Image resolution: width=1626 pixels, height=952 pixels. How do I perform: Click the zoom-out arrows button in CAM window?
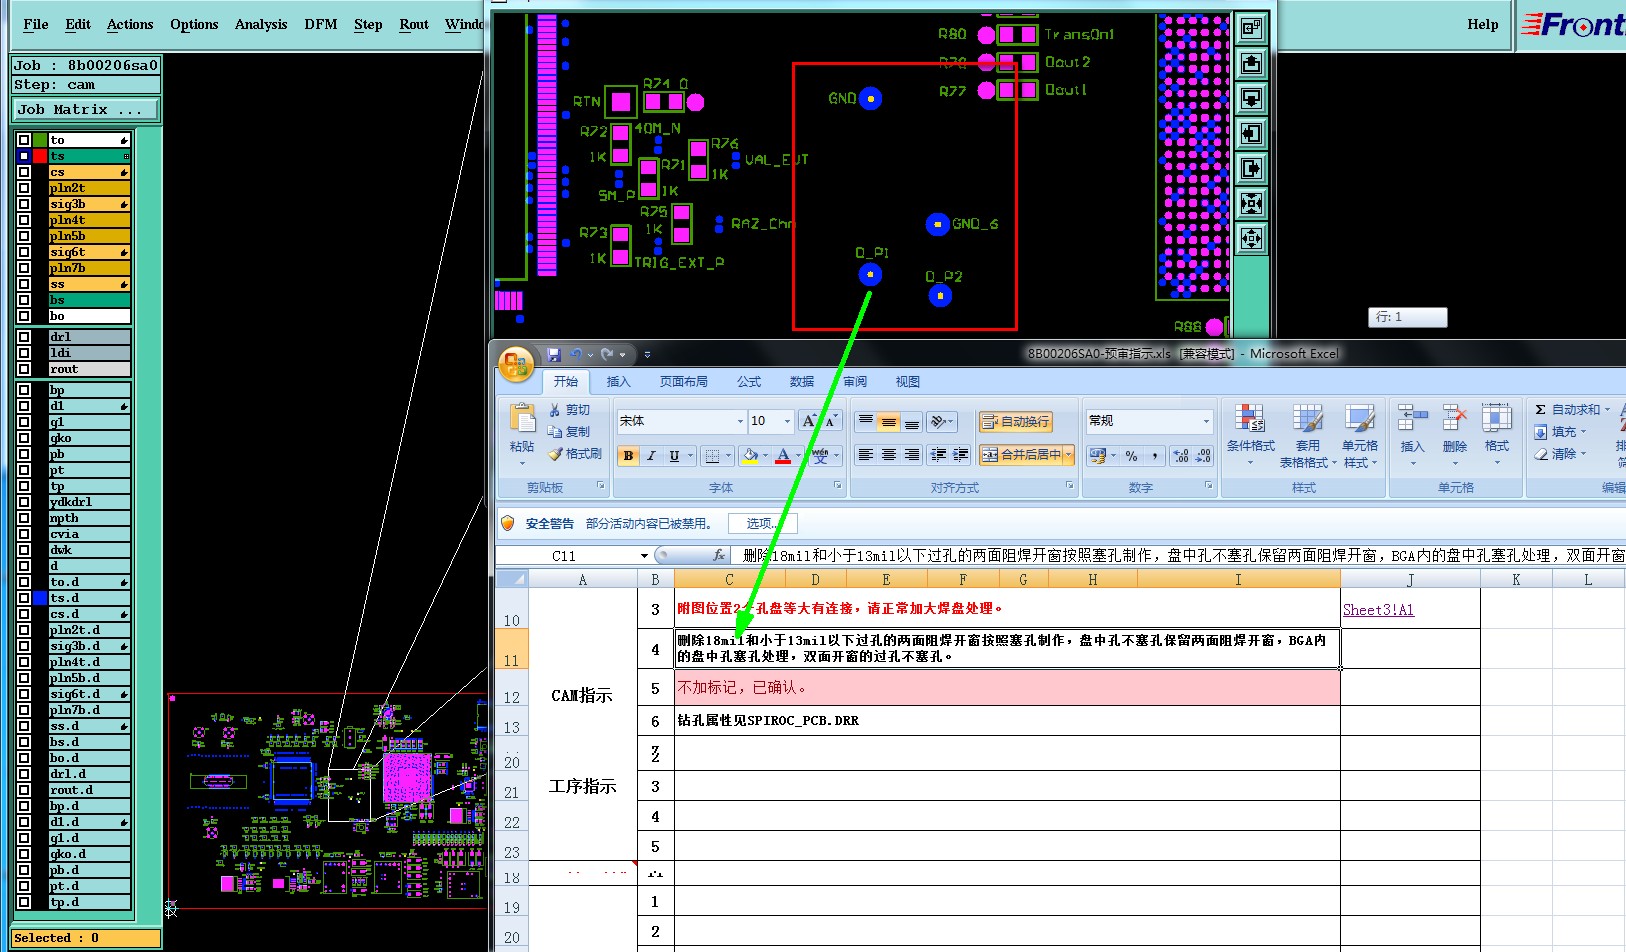pyautogui.click(x=1251, y=239)
